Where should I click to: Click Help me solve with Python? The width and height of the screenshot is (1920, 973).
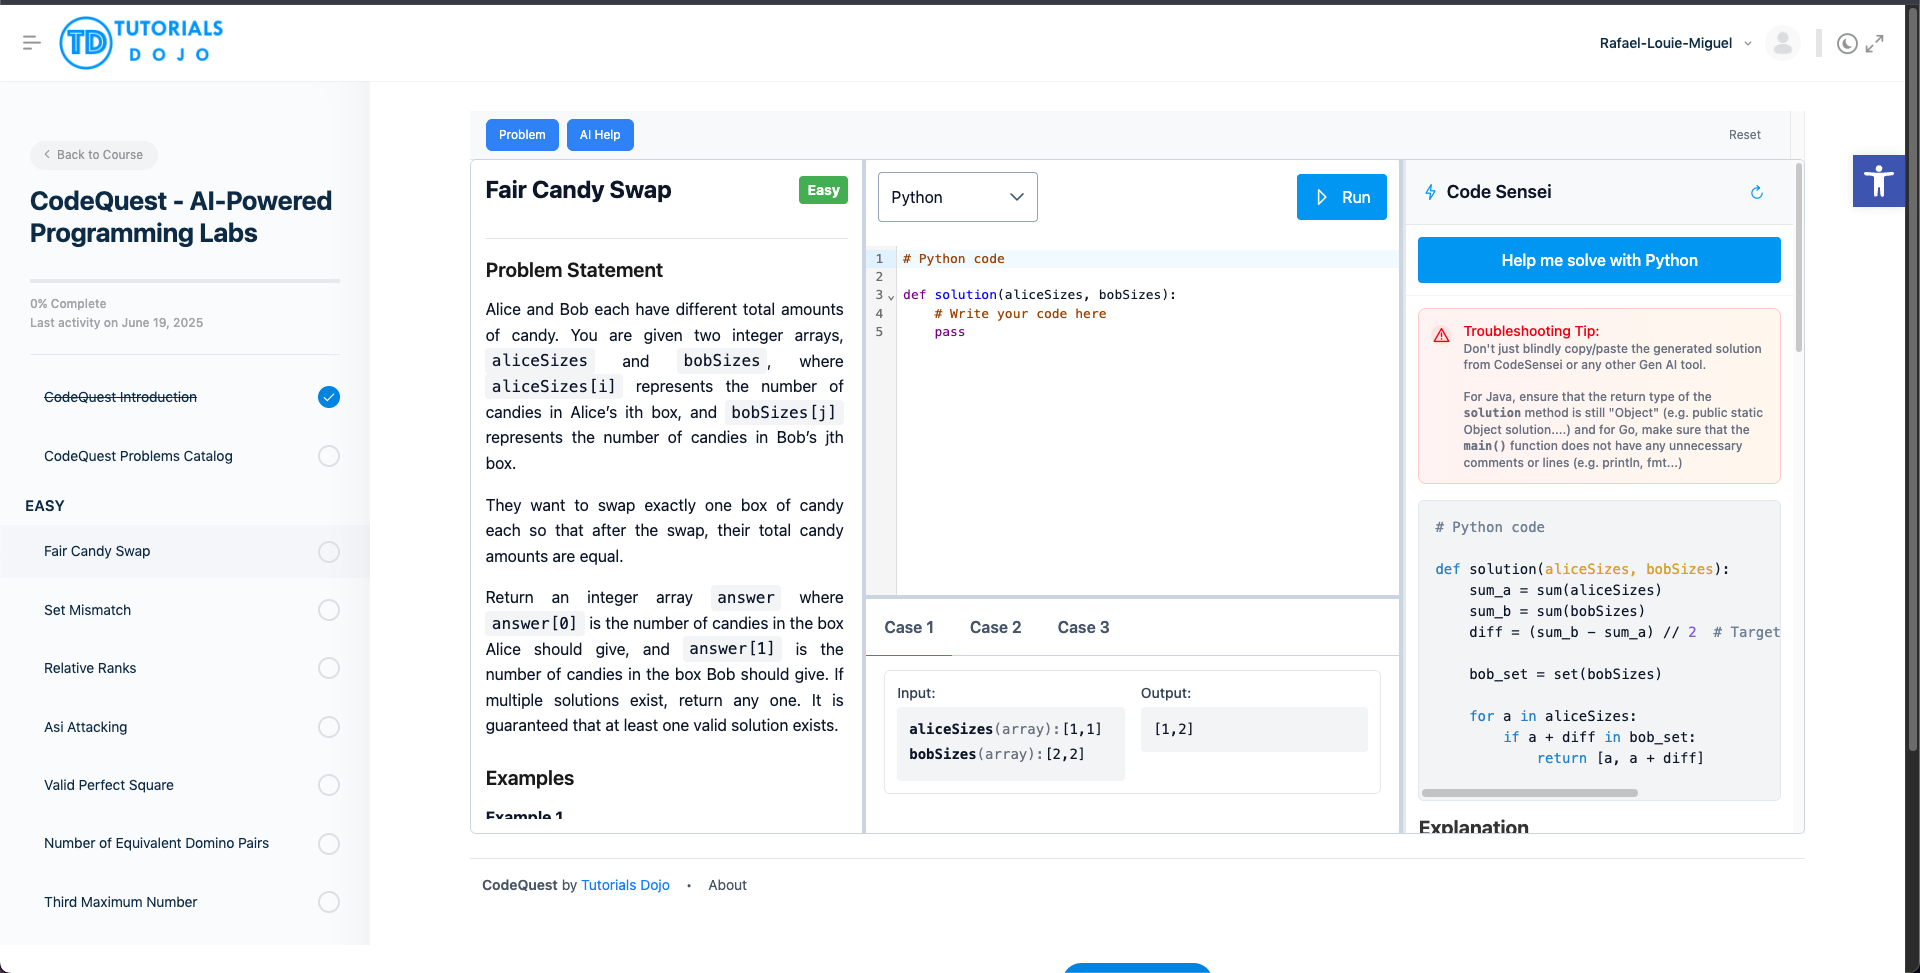pyautogui.click(x=1599, y=260)
